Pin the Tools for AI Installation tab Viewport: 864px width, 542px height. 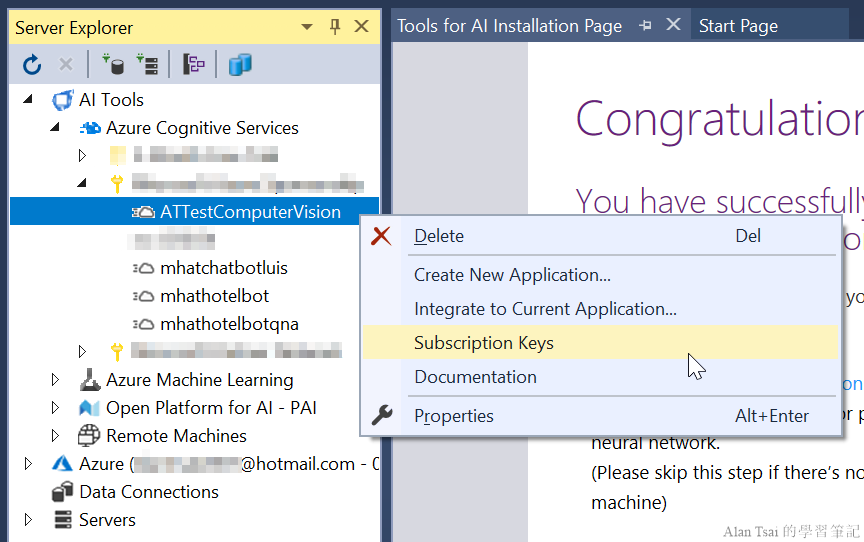(645, 25)
